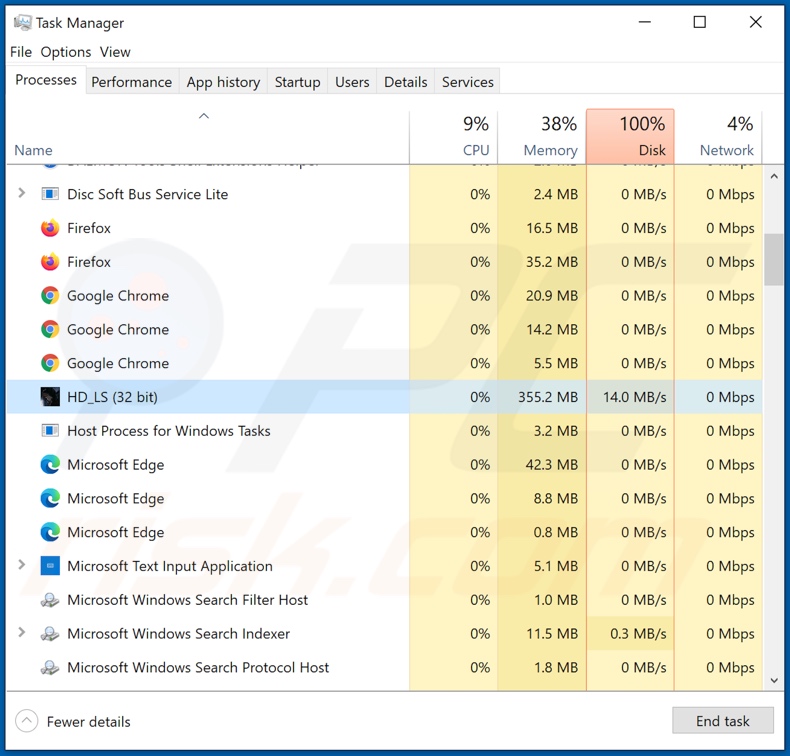Click the HD_LS (32 bit) process icon
This screenshot has width=790, height=756.
[50, 397]
